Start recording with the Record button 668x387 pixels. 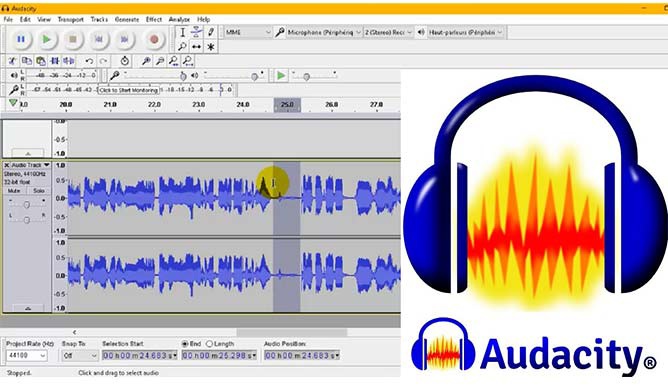pyautogui.click(x=154, y=39)
